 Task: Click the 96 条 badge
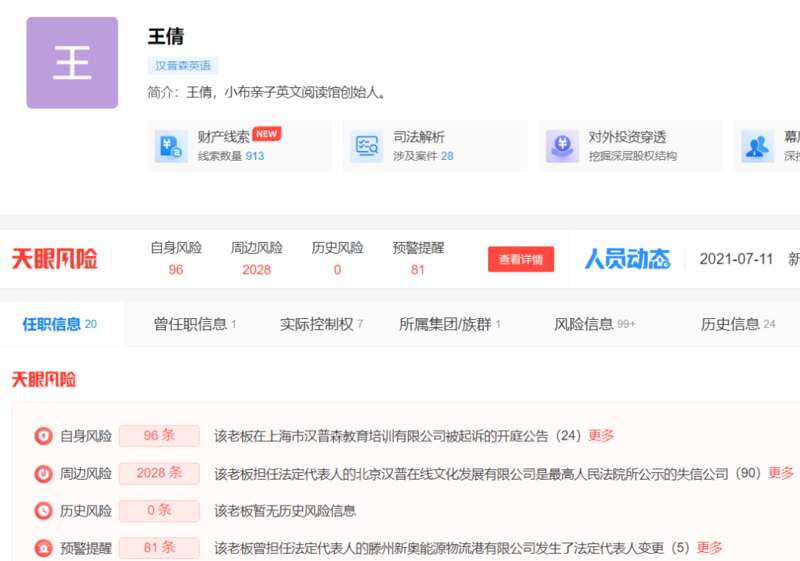159,436
